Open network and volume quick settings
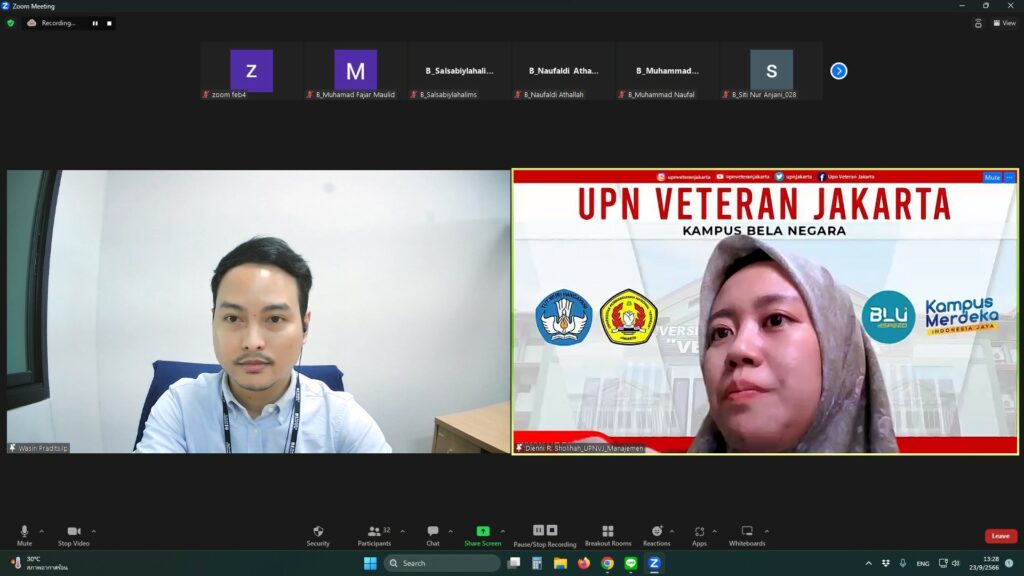Image resolution: width=1024 pixels, height=576 pixels. (949, 563)
